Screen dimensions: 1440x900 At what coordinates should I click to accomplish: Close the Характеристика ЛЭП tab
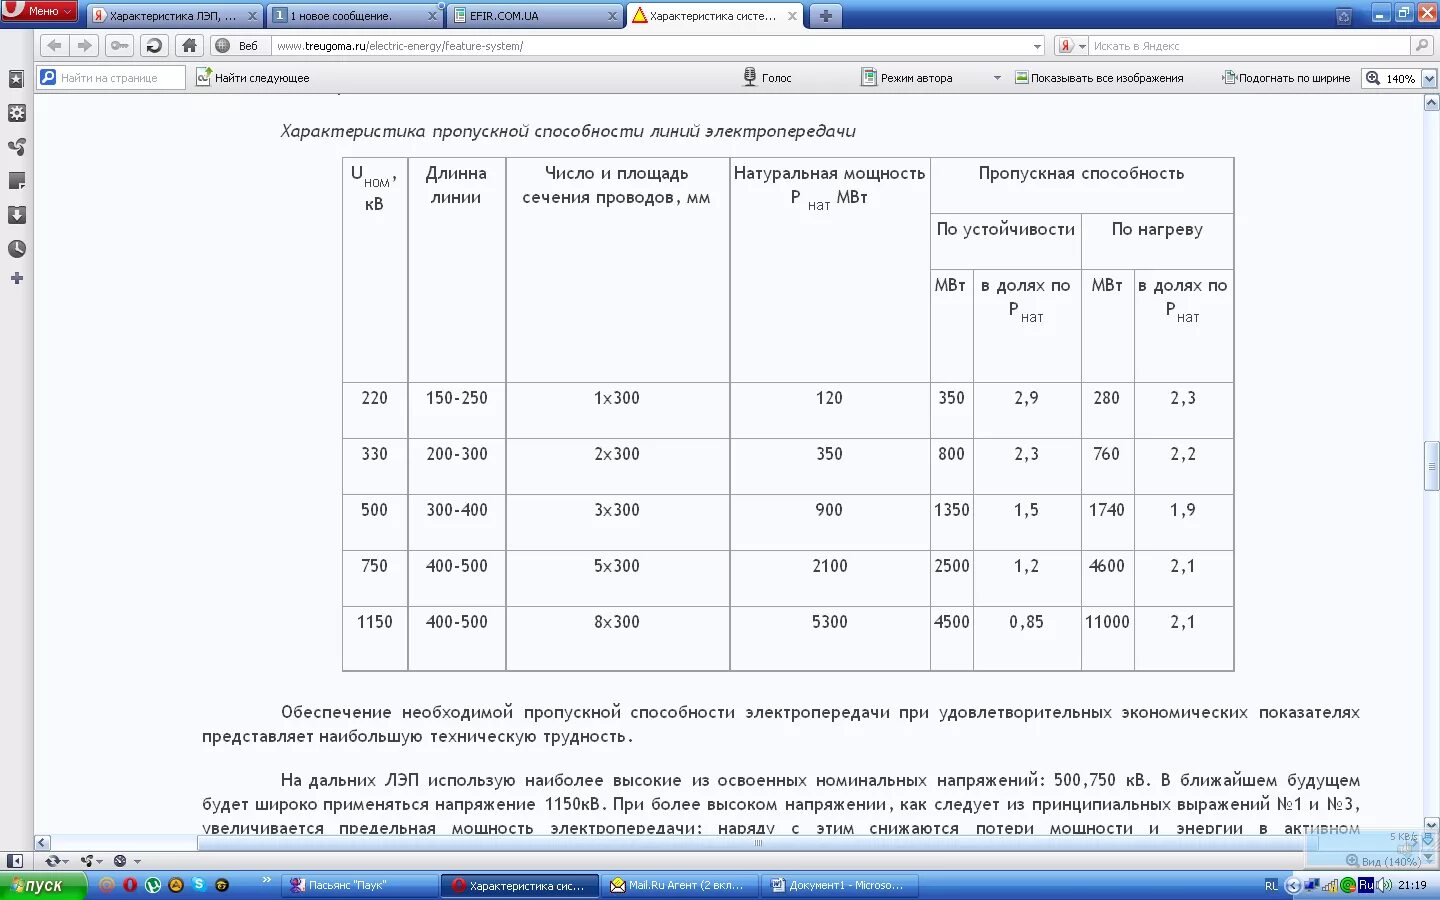coord(252,16)
